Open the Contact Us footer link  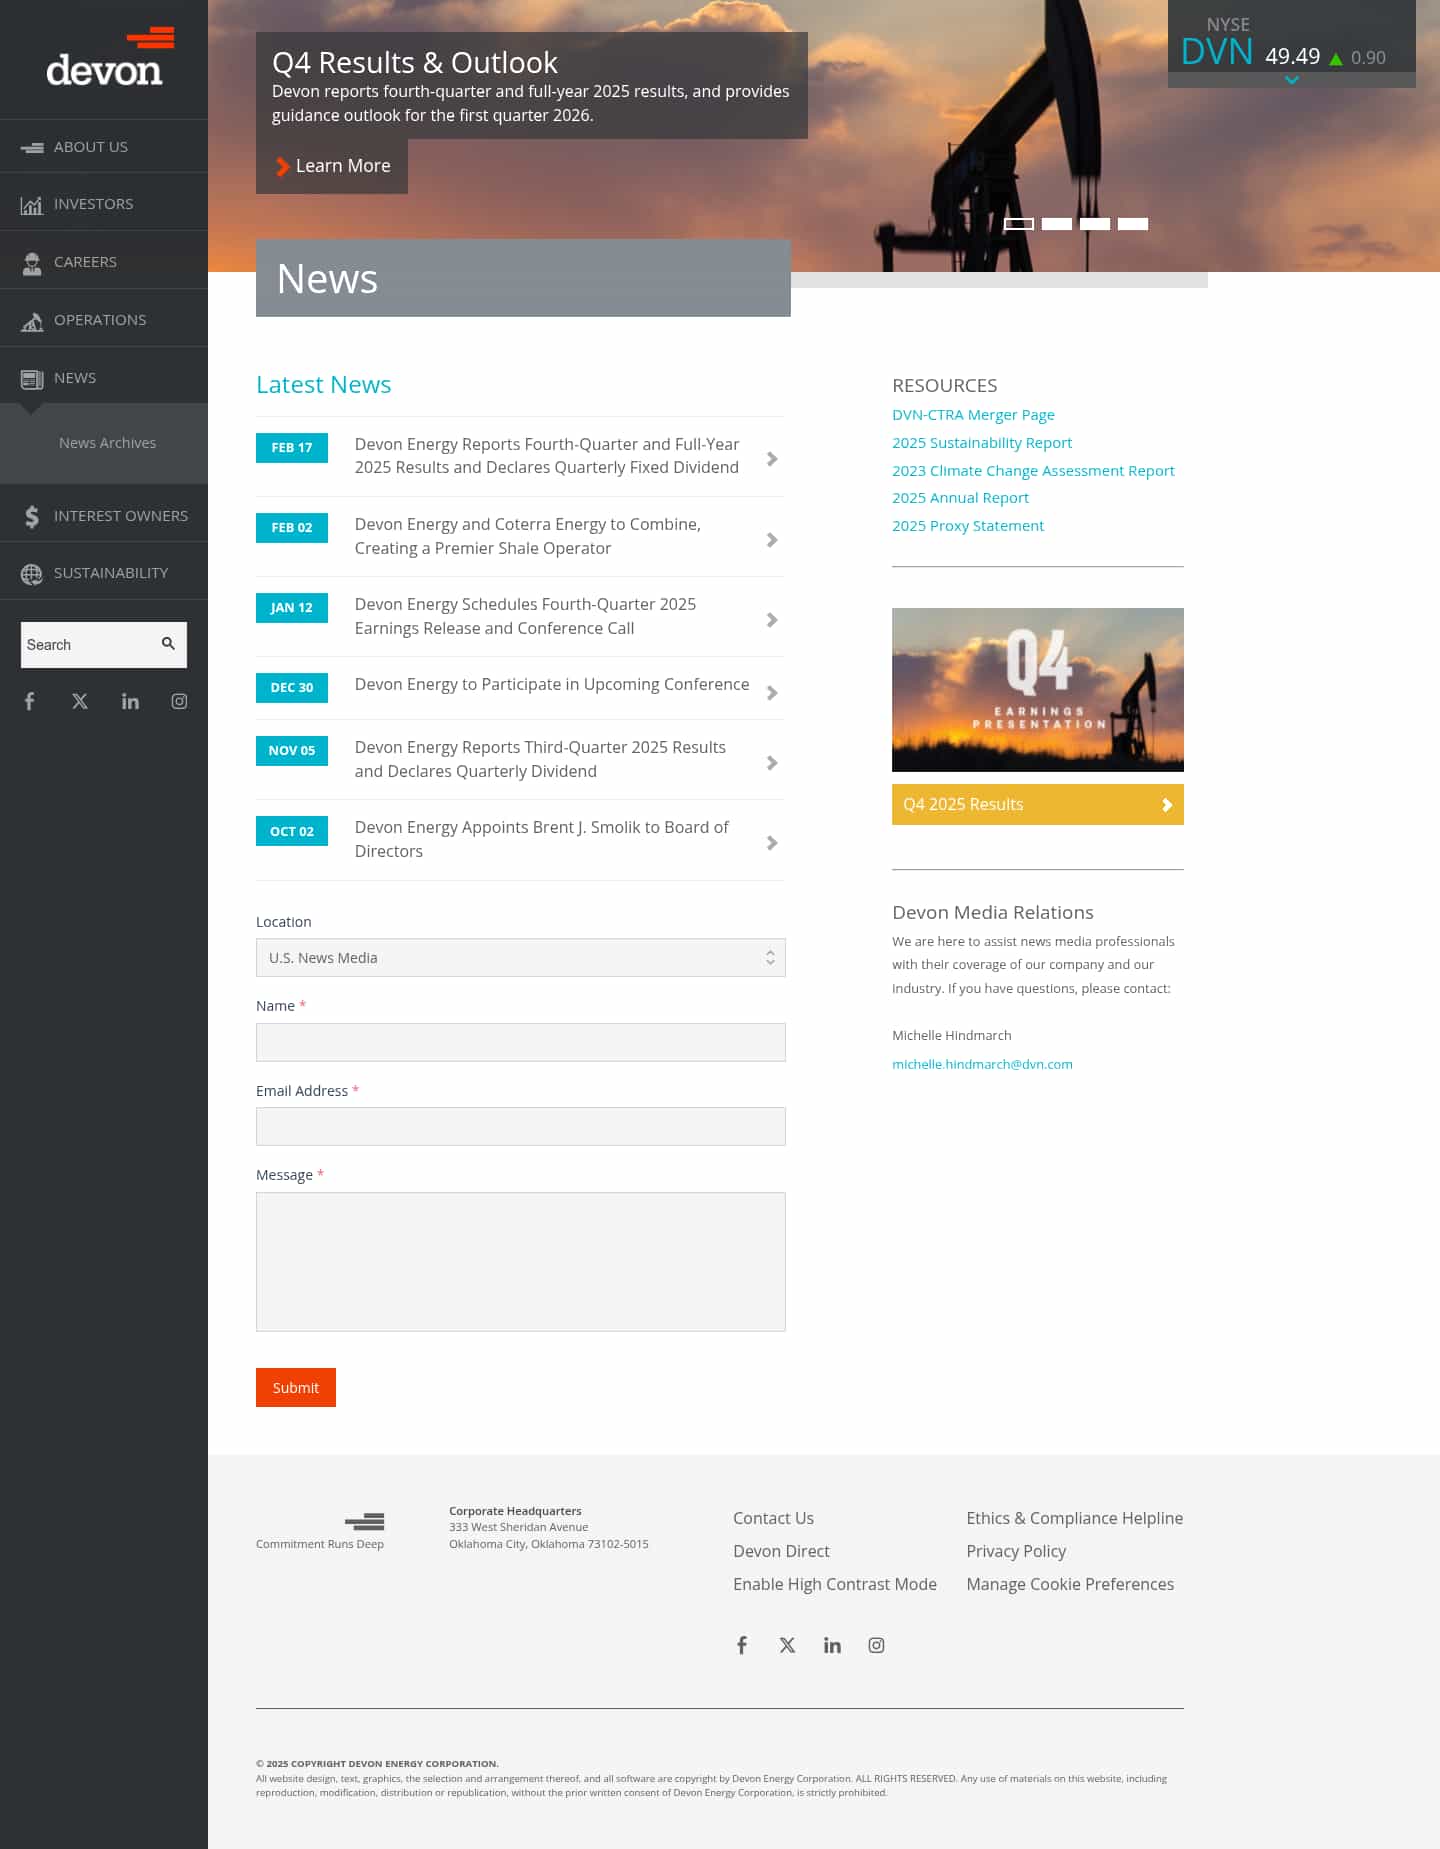773,1518
